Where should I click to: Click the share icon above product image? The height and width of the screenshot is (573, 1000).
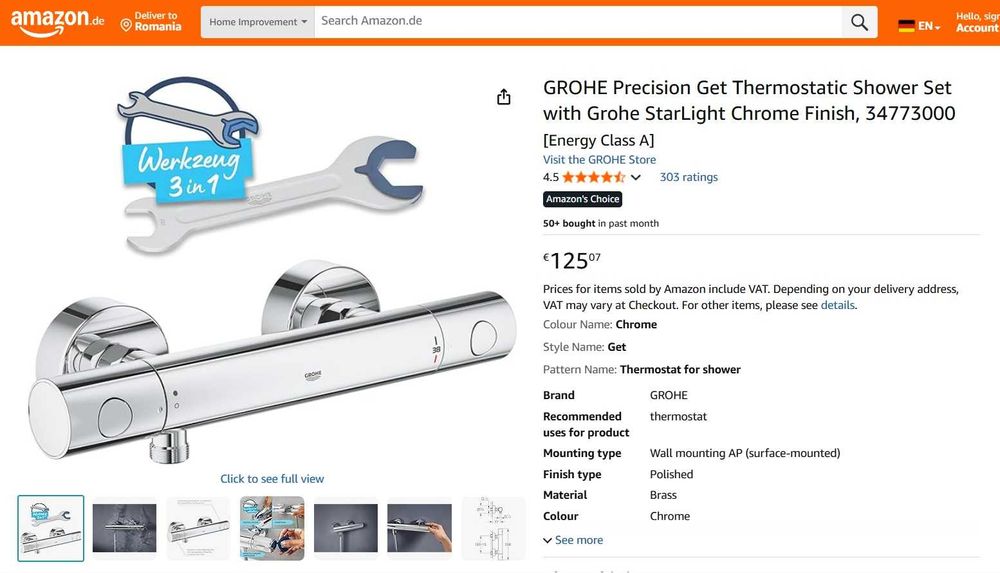click(504, 97)
